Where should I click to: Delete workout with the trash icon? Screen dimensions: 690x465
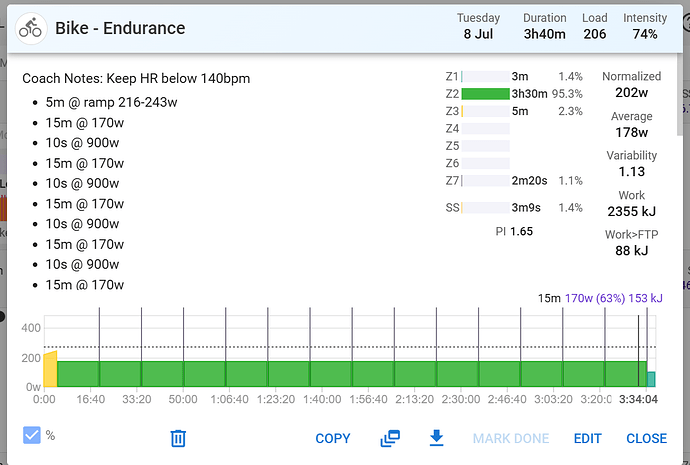click(x=178, y=438)
